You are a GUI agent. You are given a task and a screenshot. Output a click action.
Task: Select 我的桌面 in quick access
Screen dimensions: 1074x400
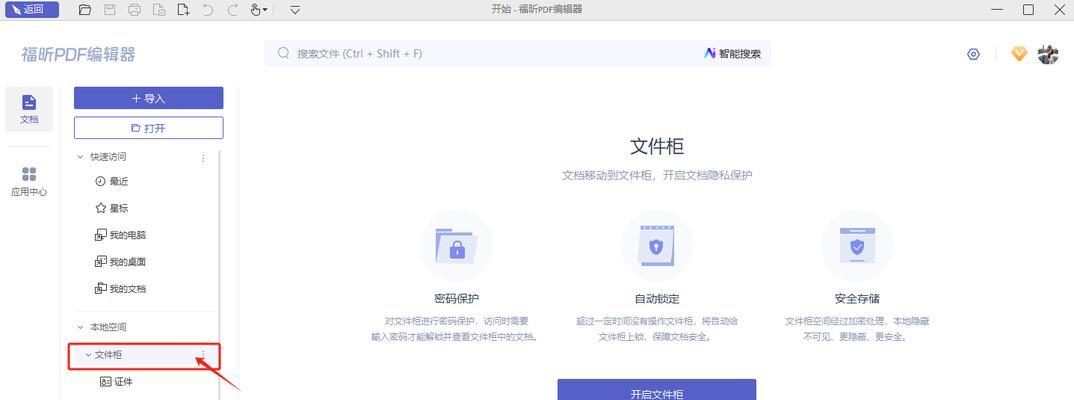click(x=120, y=262)
